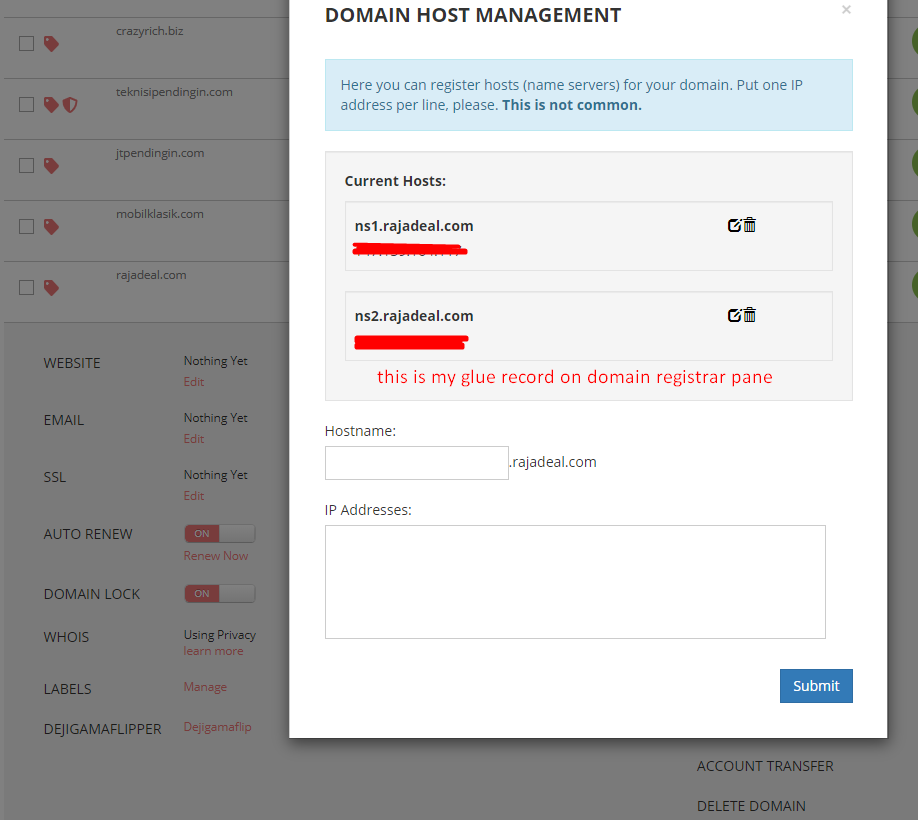
Task: Open the Website Edit link
Action: 194,382
